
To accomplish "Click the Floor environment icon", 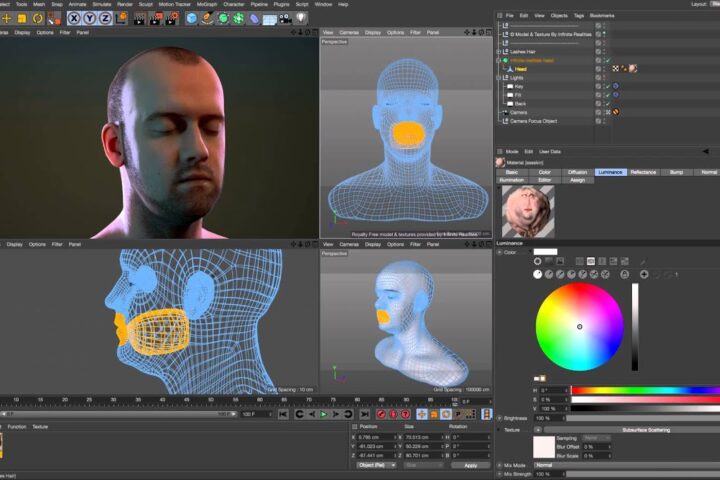I will click(x=270, y=19).
